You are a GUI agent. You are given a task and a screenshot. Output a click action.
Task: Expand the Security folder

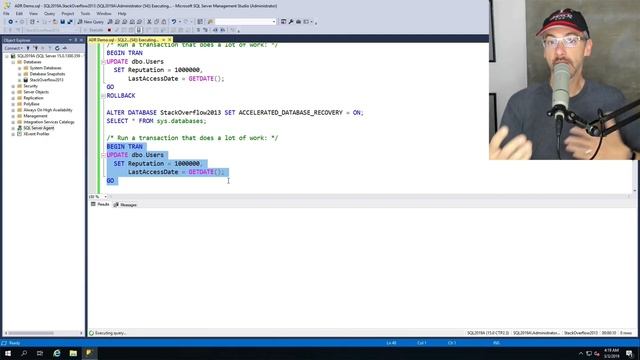pyautogui.click(x=13, y=86)
